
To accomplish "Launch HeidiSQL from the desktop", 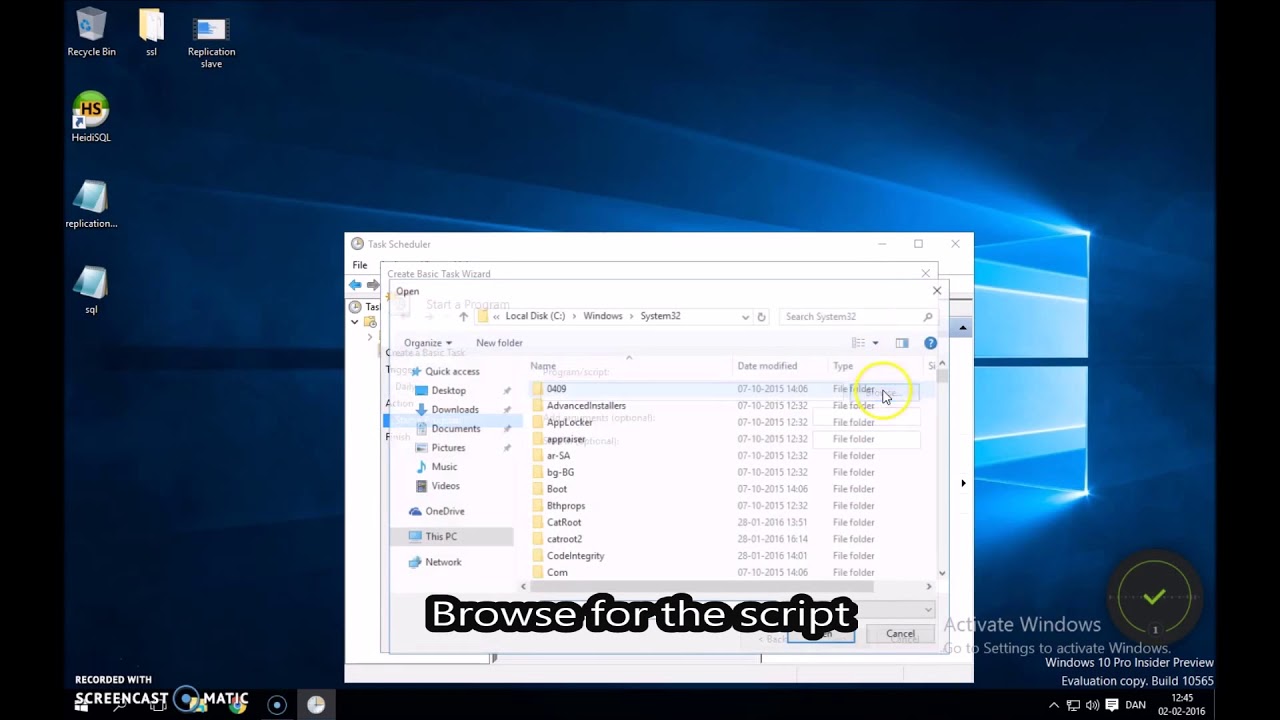I will click(x=91, y=118).
